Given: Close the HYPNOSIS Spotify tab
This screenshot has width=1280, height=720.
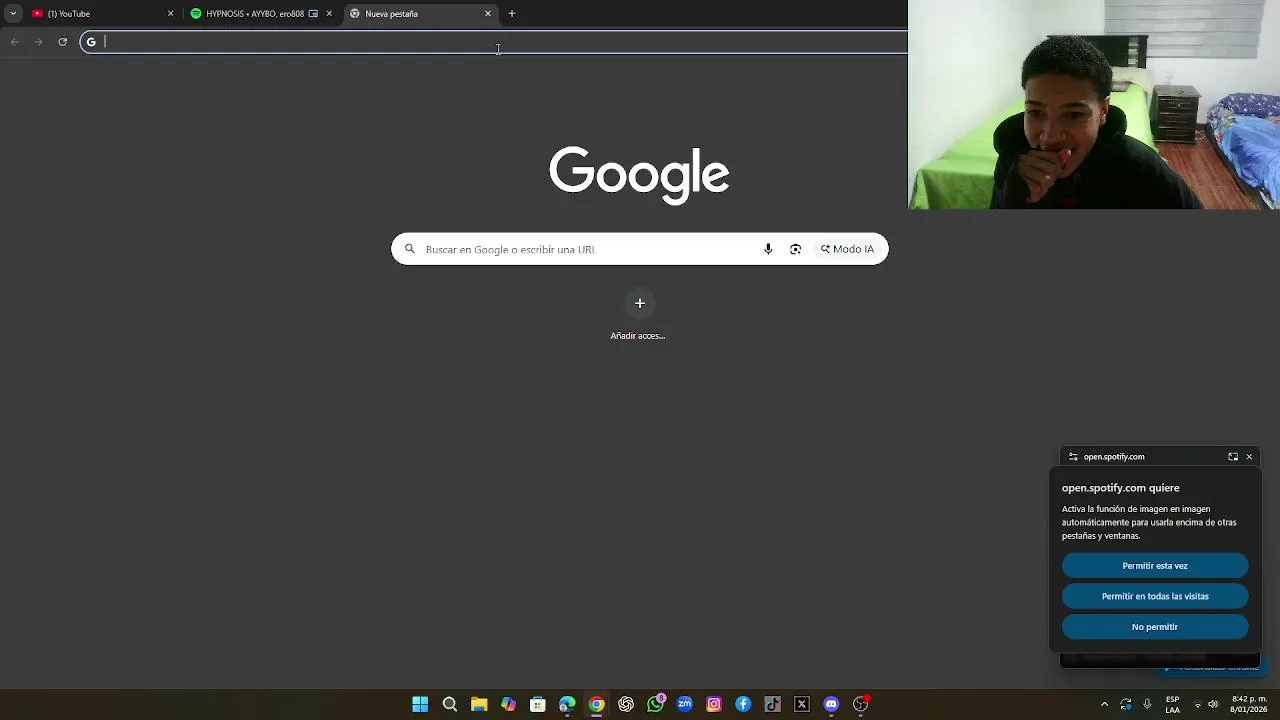Looking at the screenshot, I should (x=329, y=13).
